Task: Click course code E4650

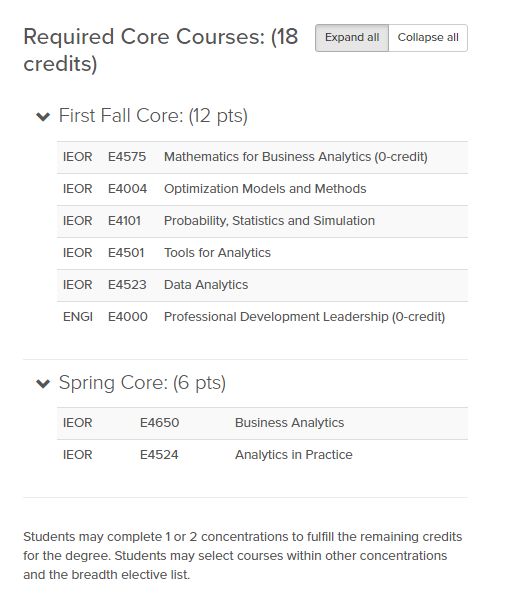Action: point(159,423)
